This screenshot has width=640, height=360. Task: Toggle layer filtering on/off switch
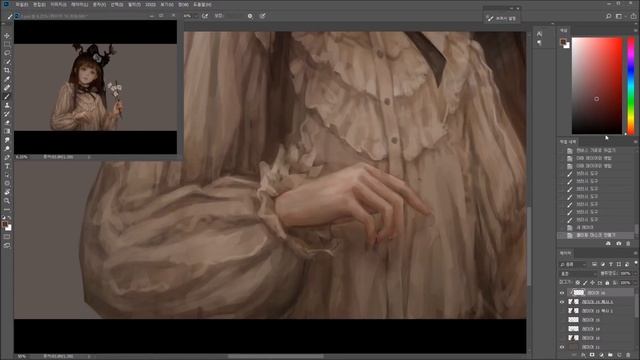pos(636,264)
